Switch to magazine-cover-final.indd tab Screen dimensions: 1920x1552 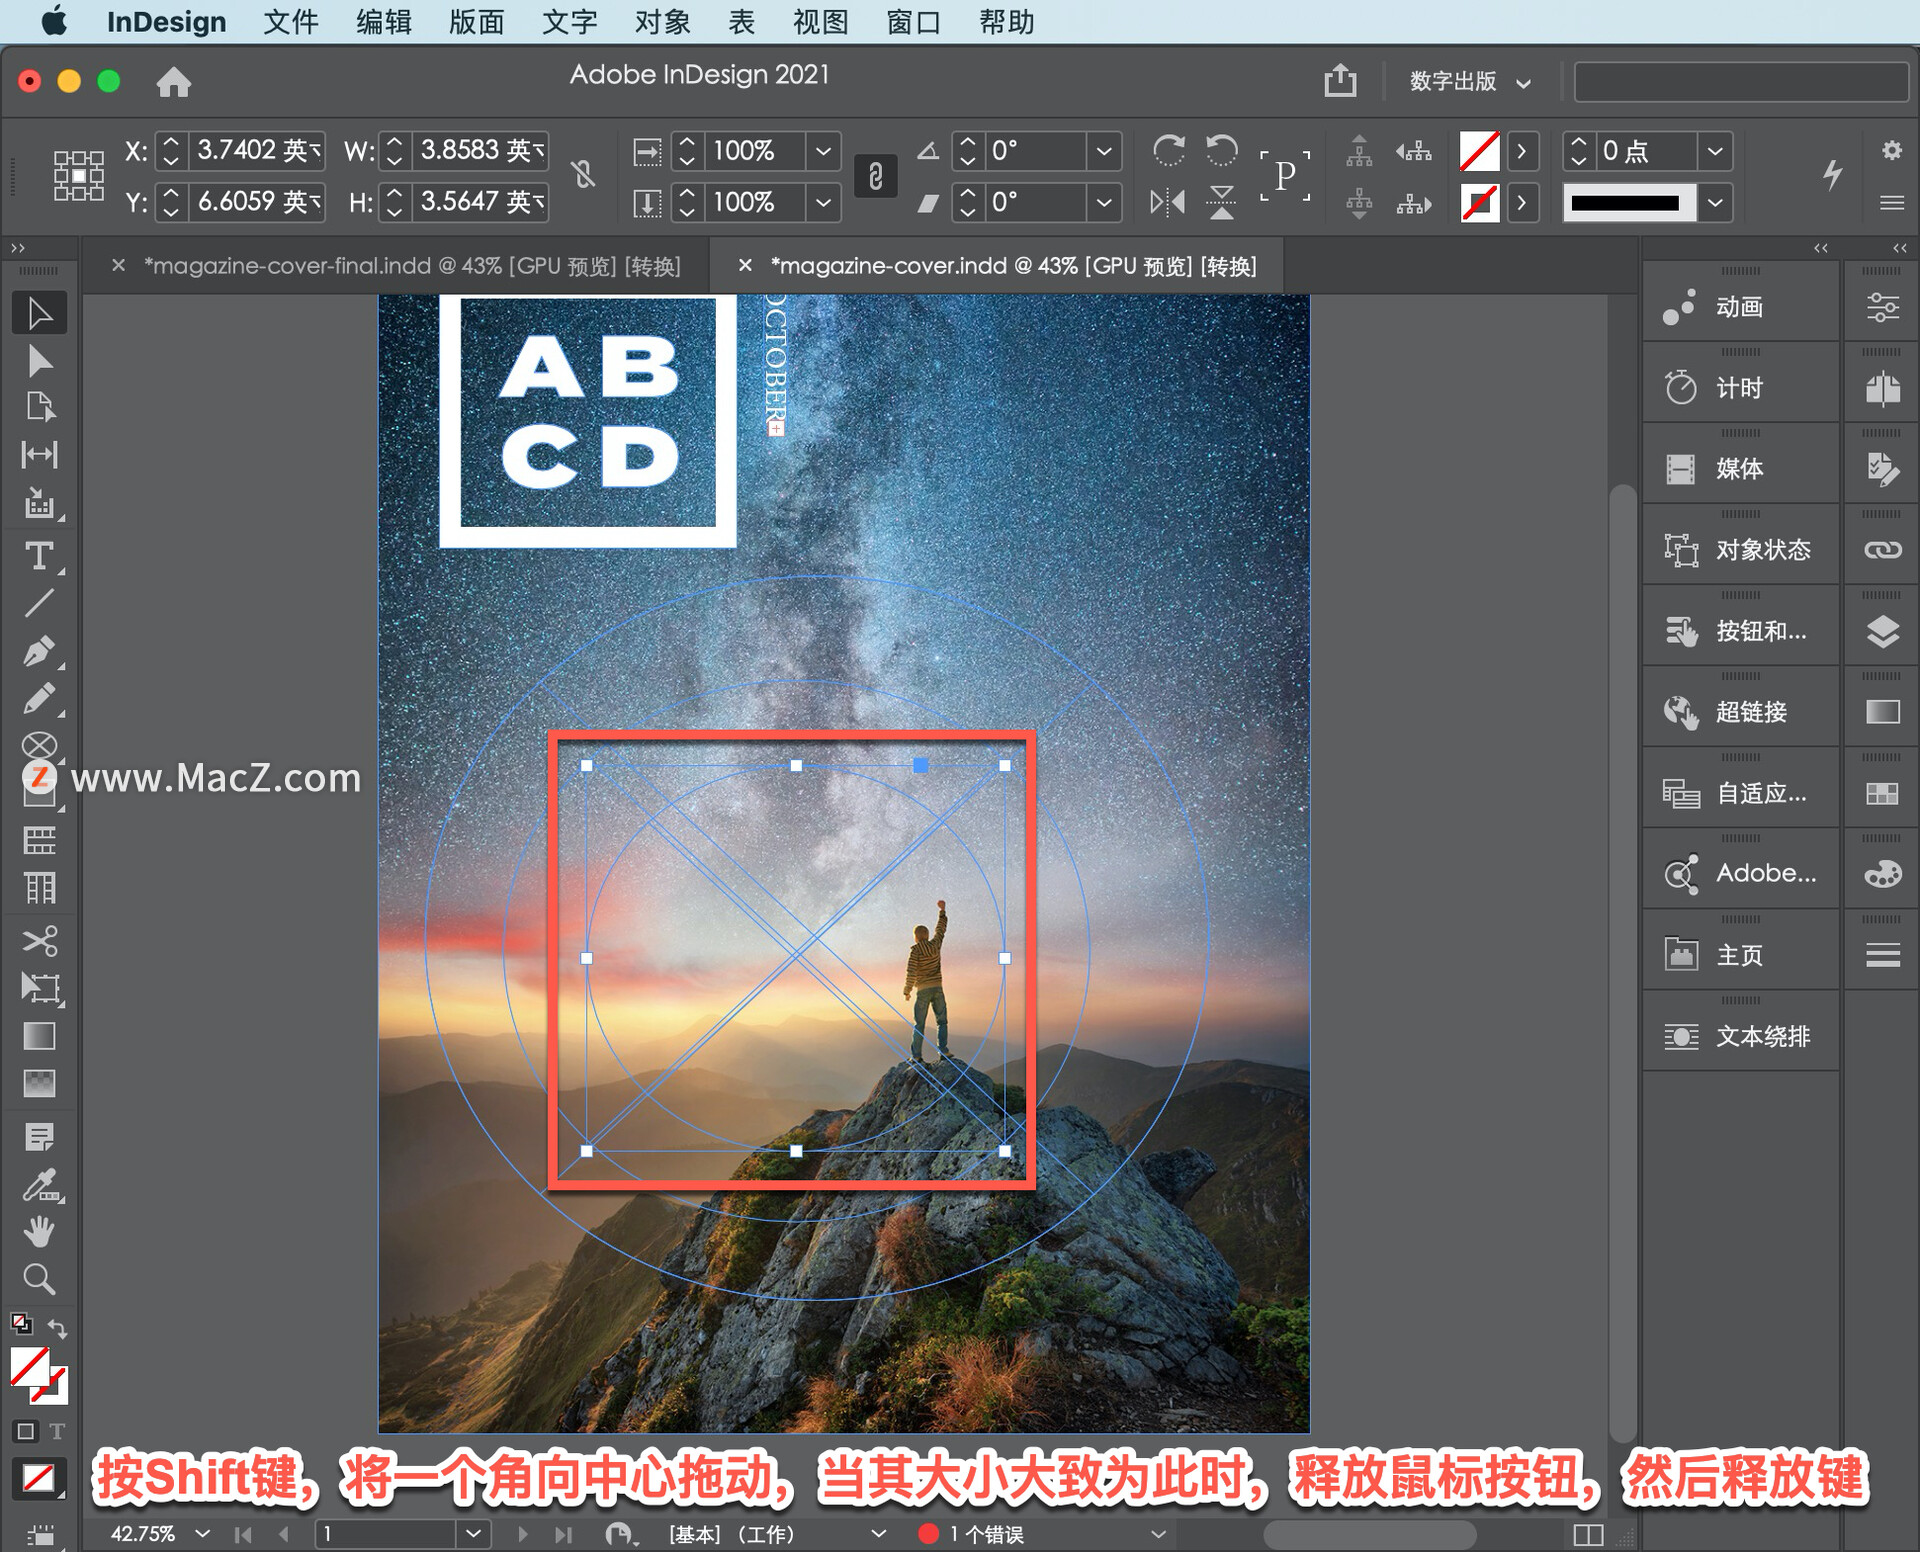412,266
